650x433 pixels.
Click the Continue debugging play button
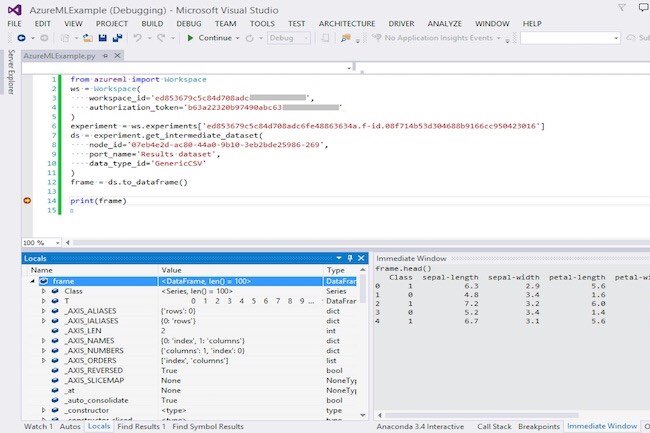[x=209, y=38]
